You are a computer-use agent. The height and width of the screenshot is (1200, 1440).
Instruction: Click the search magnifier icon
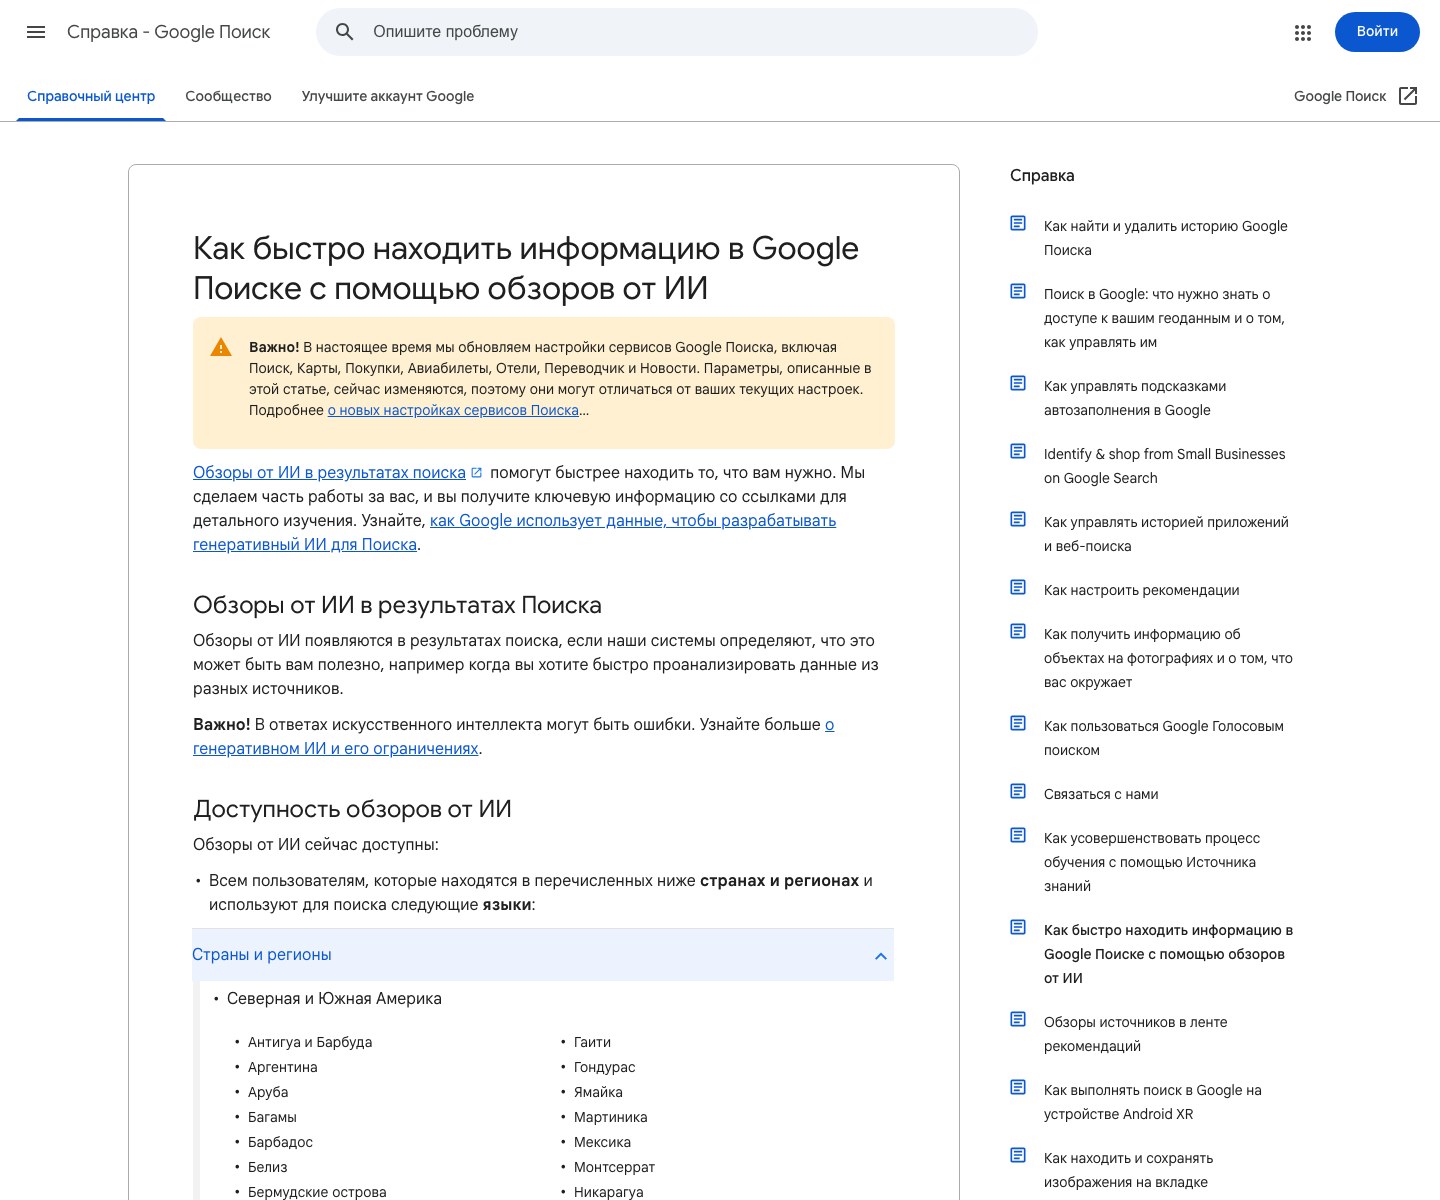pos(345,32)
